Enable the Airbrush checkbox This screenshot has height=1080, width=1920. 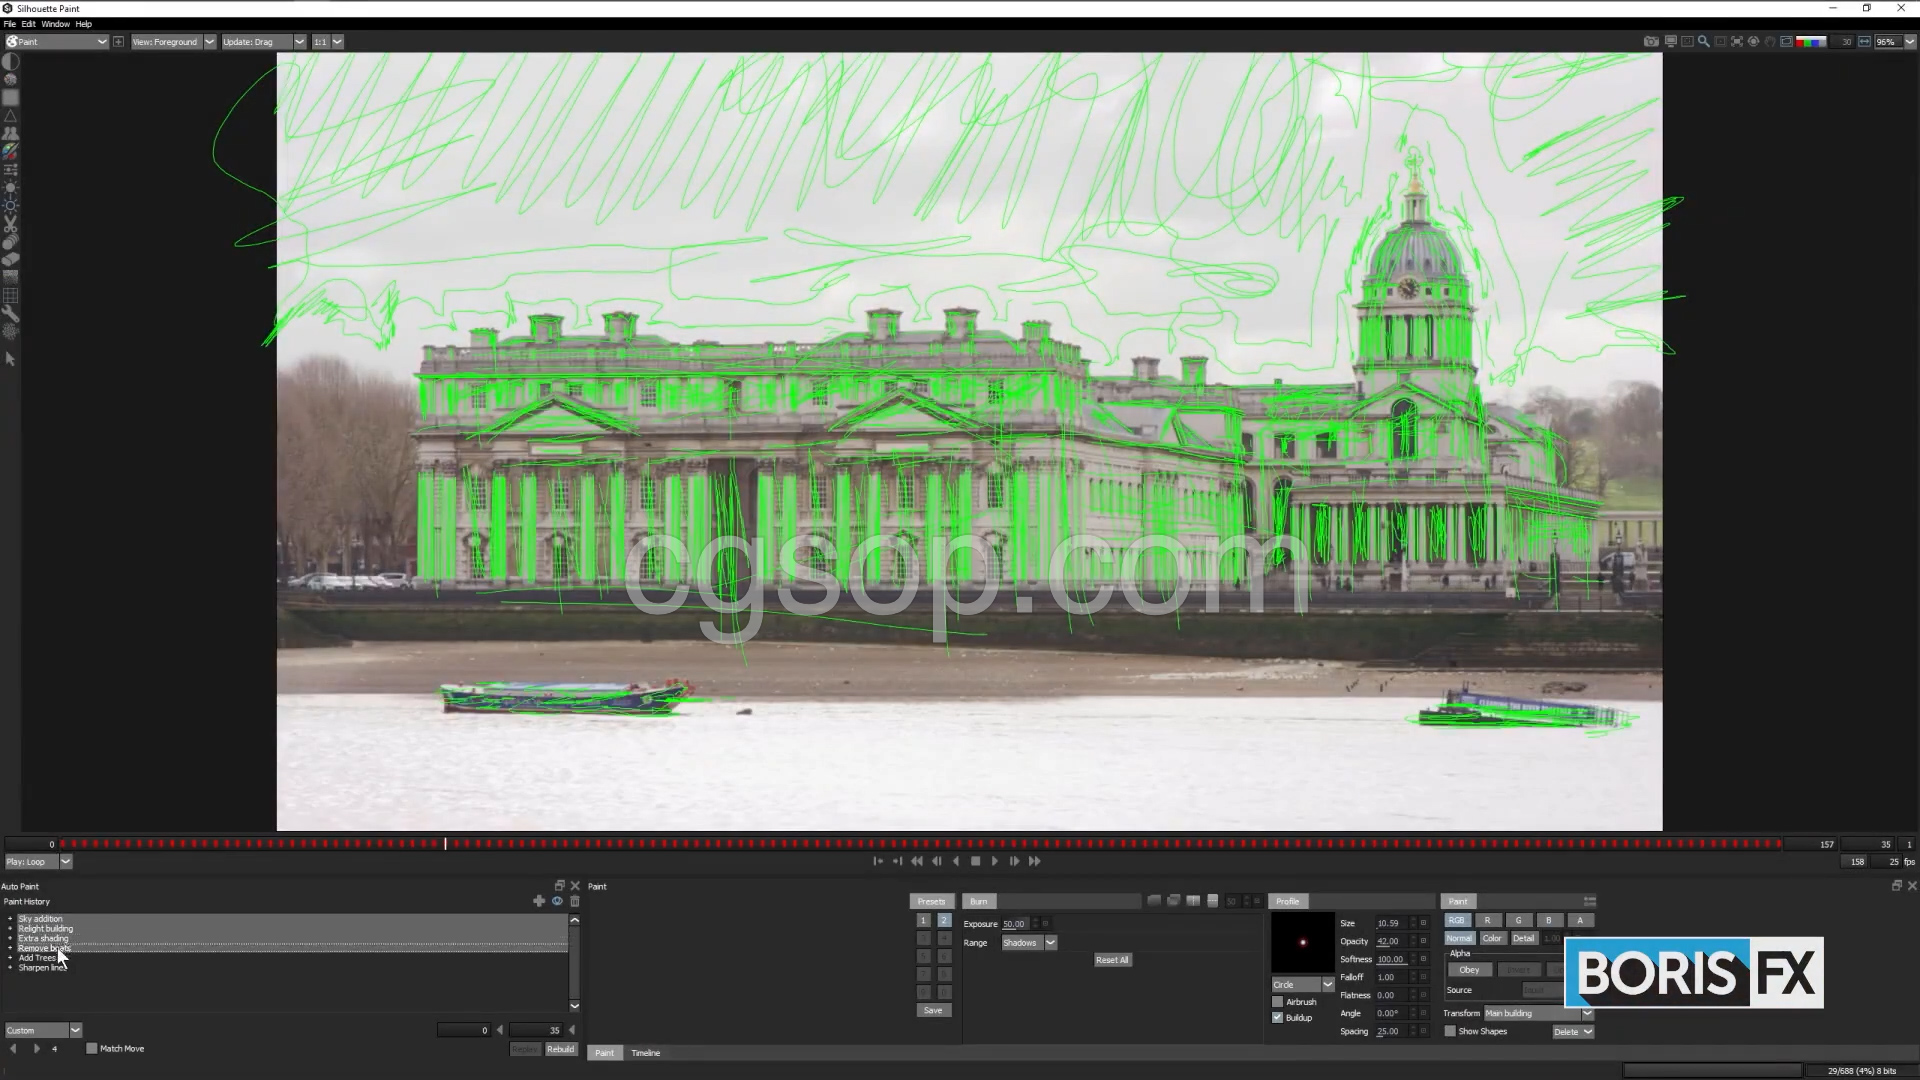point(1277,1002)
